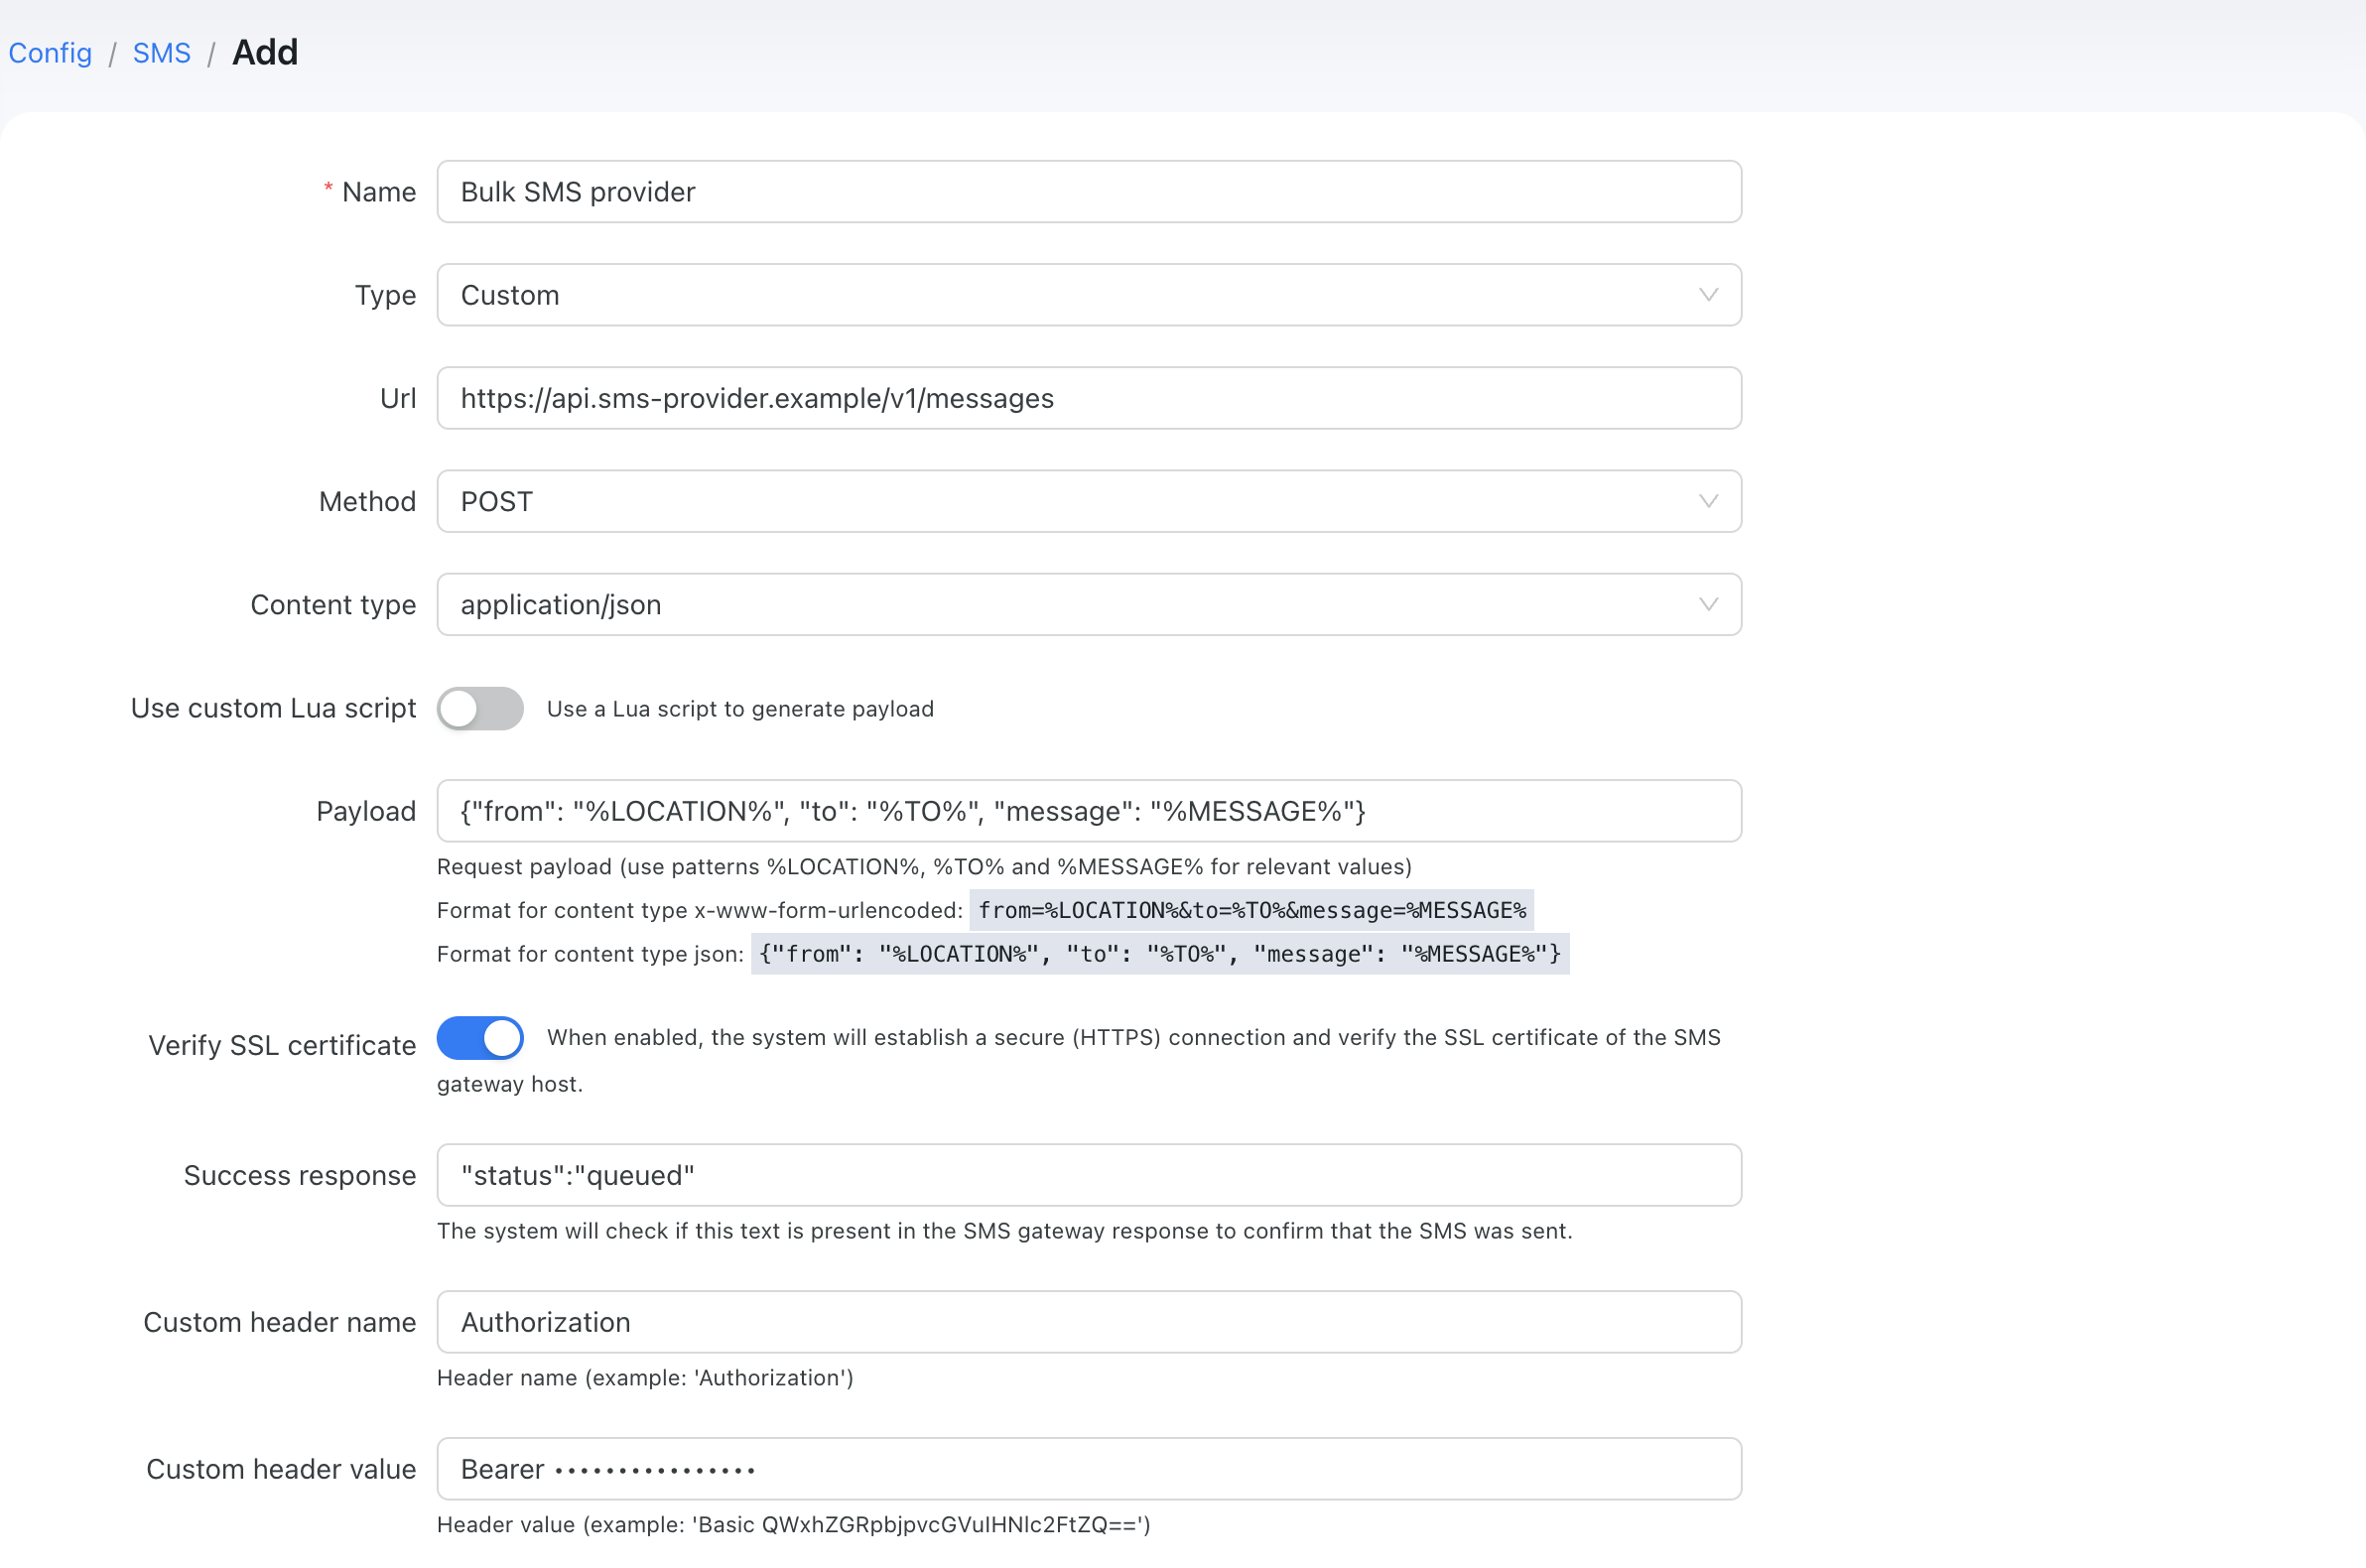
Task: Click the 'Header value (example: 'Basic ...')' hint
Action: tap(794, 1525)
